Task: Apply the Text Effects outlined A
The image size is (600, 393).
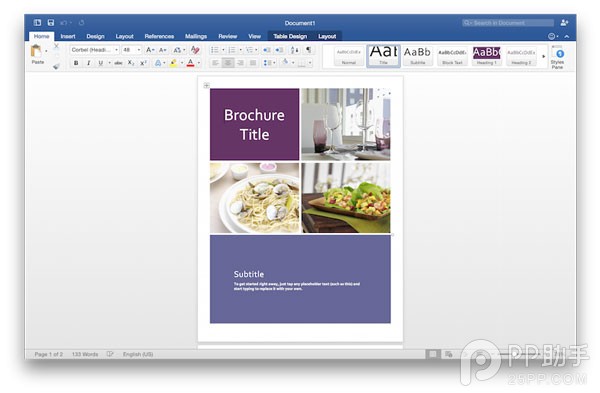Action: click(x=158, y=63)
